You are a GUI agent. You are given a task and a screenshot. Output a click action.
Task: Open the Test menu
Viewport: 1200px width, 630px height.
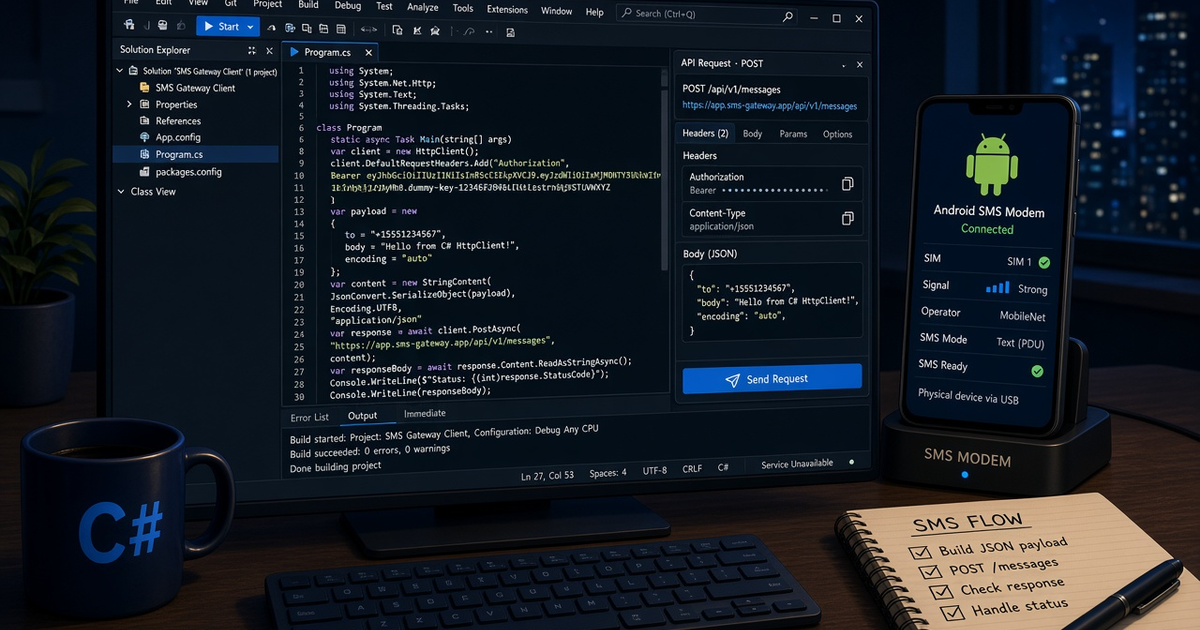(x=384, y=6)
